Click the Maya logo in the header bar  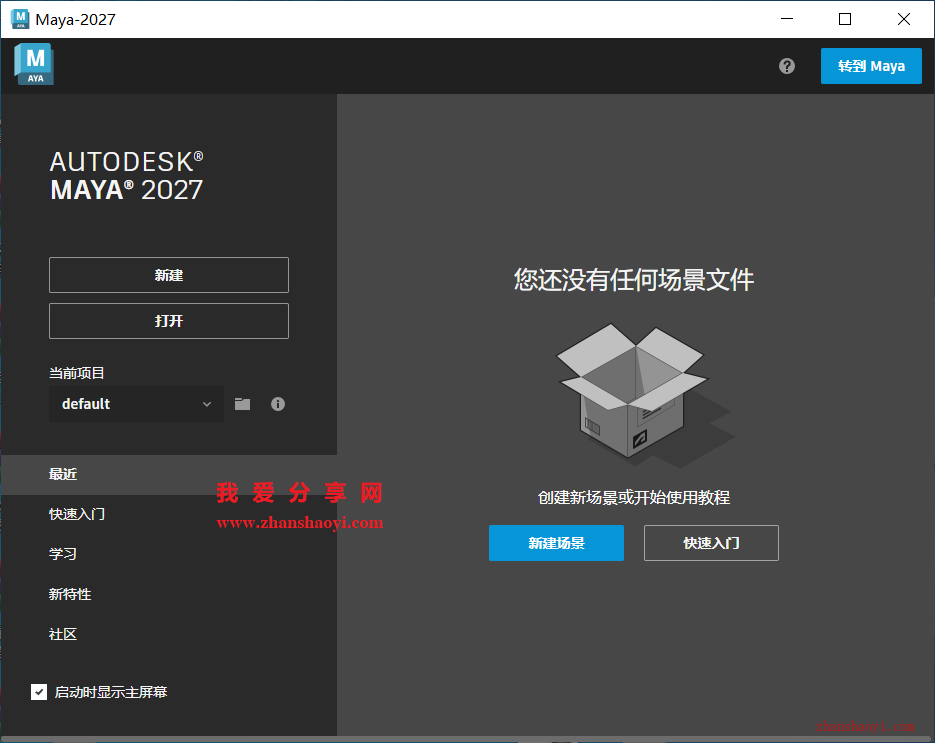(34, 65)
